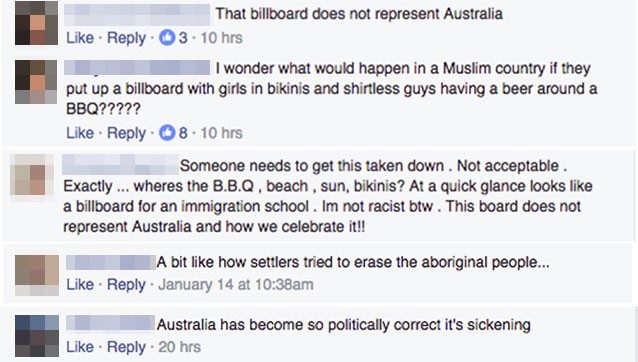The width and height of the screenshot is (638, 362).
Task: Like the comment about settlers and aboriginal people
Action: pos(80,284)
